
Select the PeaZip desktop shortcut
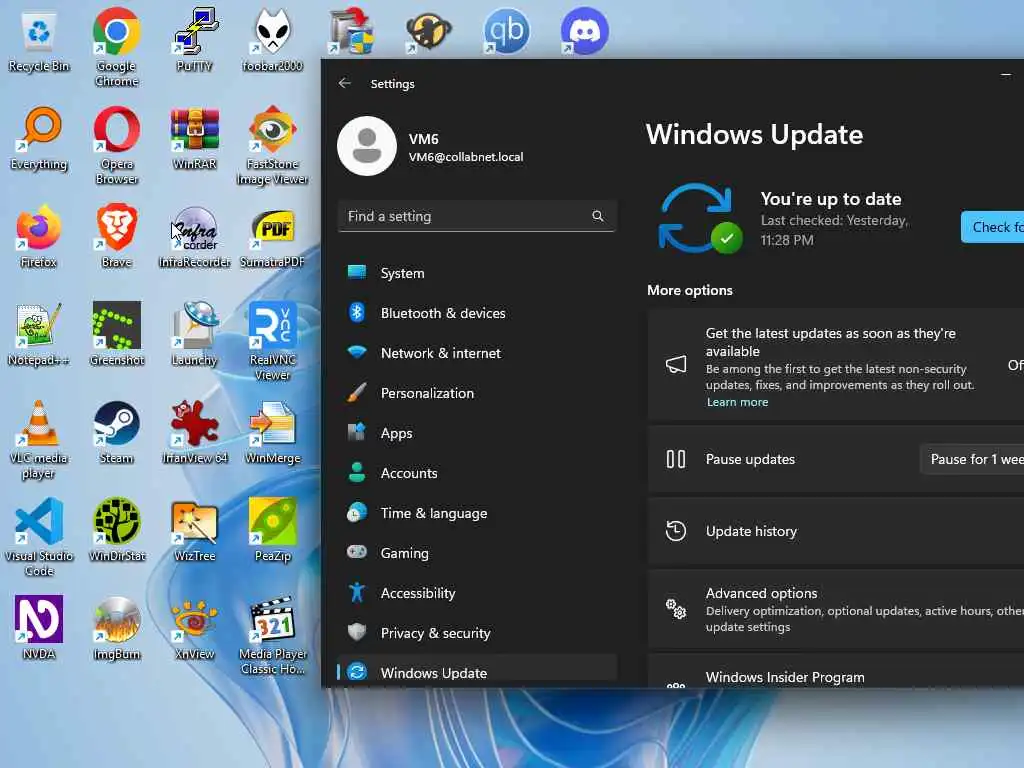click(272, 531)
